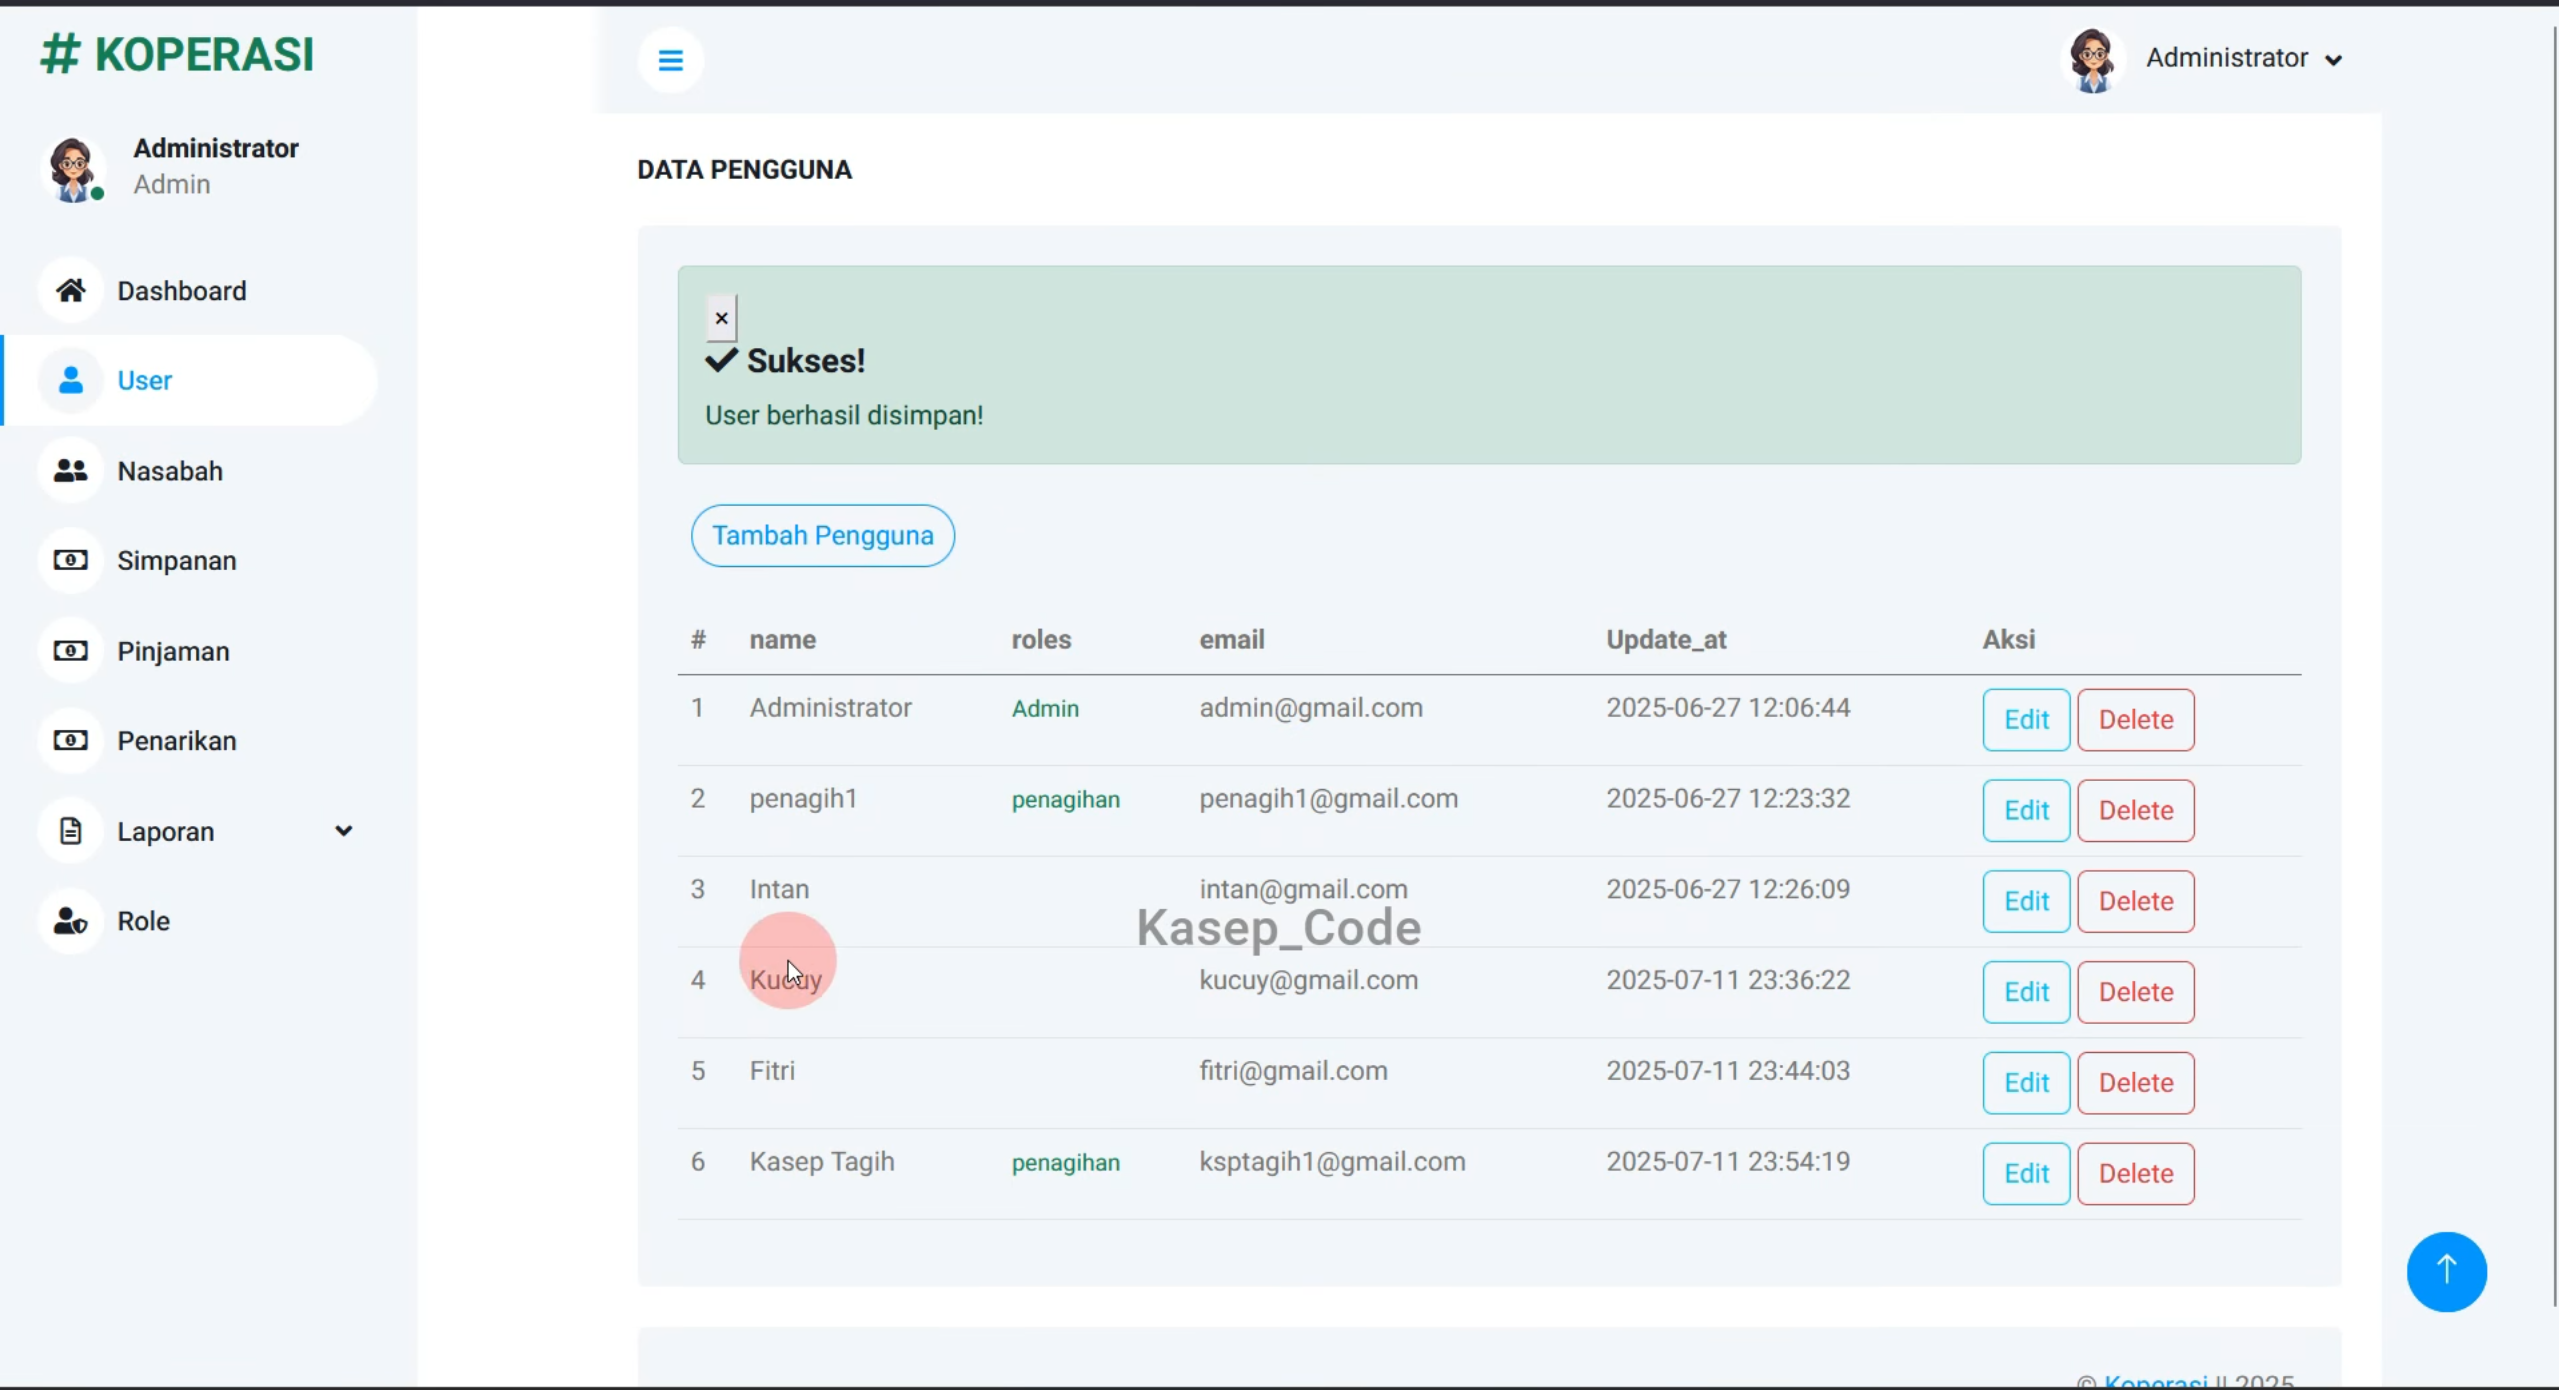Delete the Administrator user row

click(x=2135, y=719)
